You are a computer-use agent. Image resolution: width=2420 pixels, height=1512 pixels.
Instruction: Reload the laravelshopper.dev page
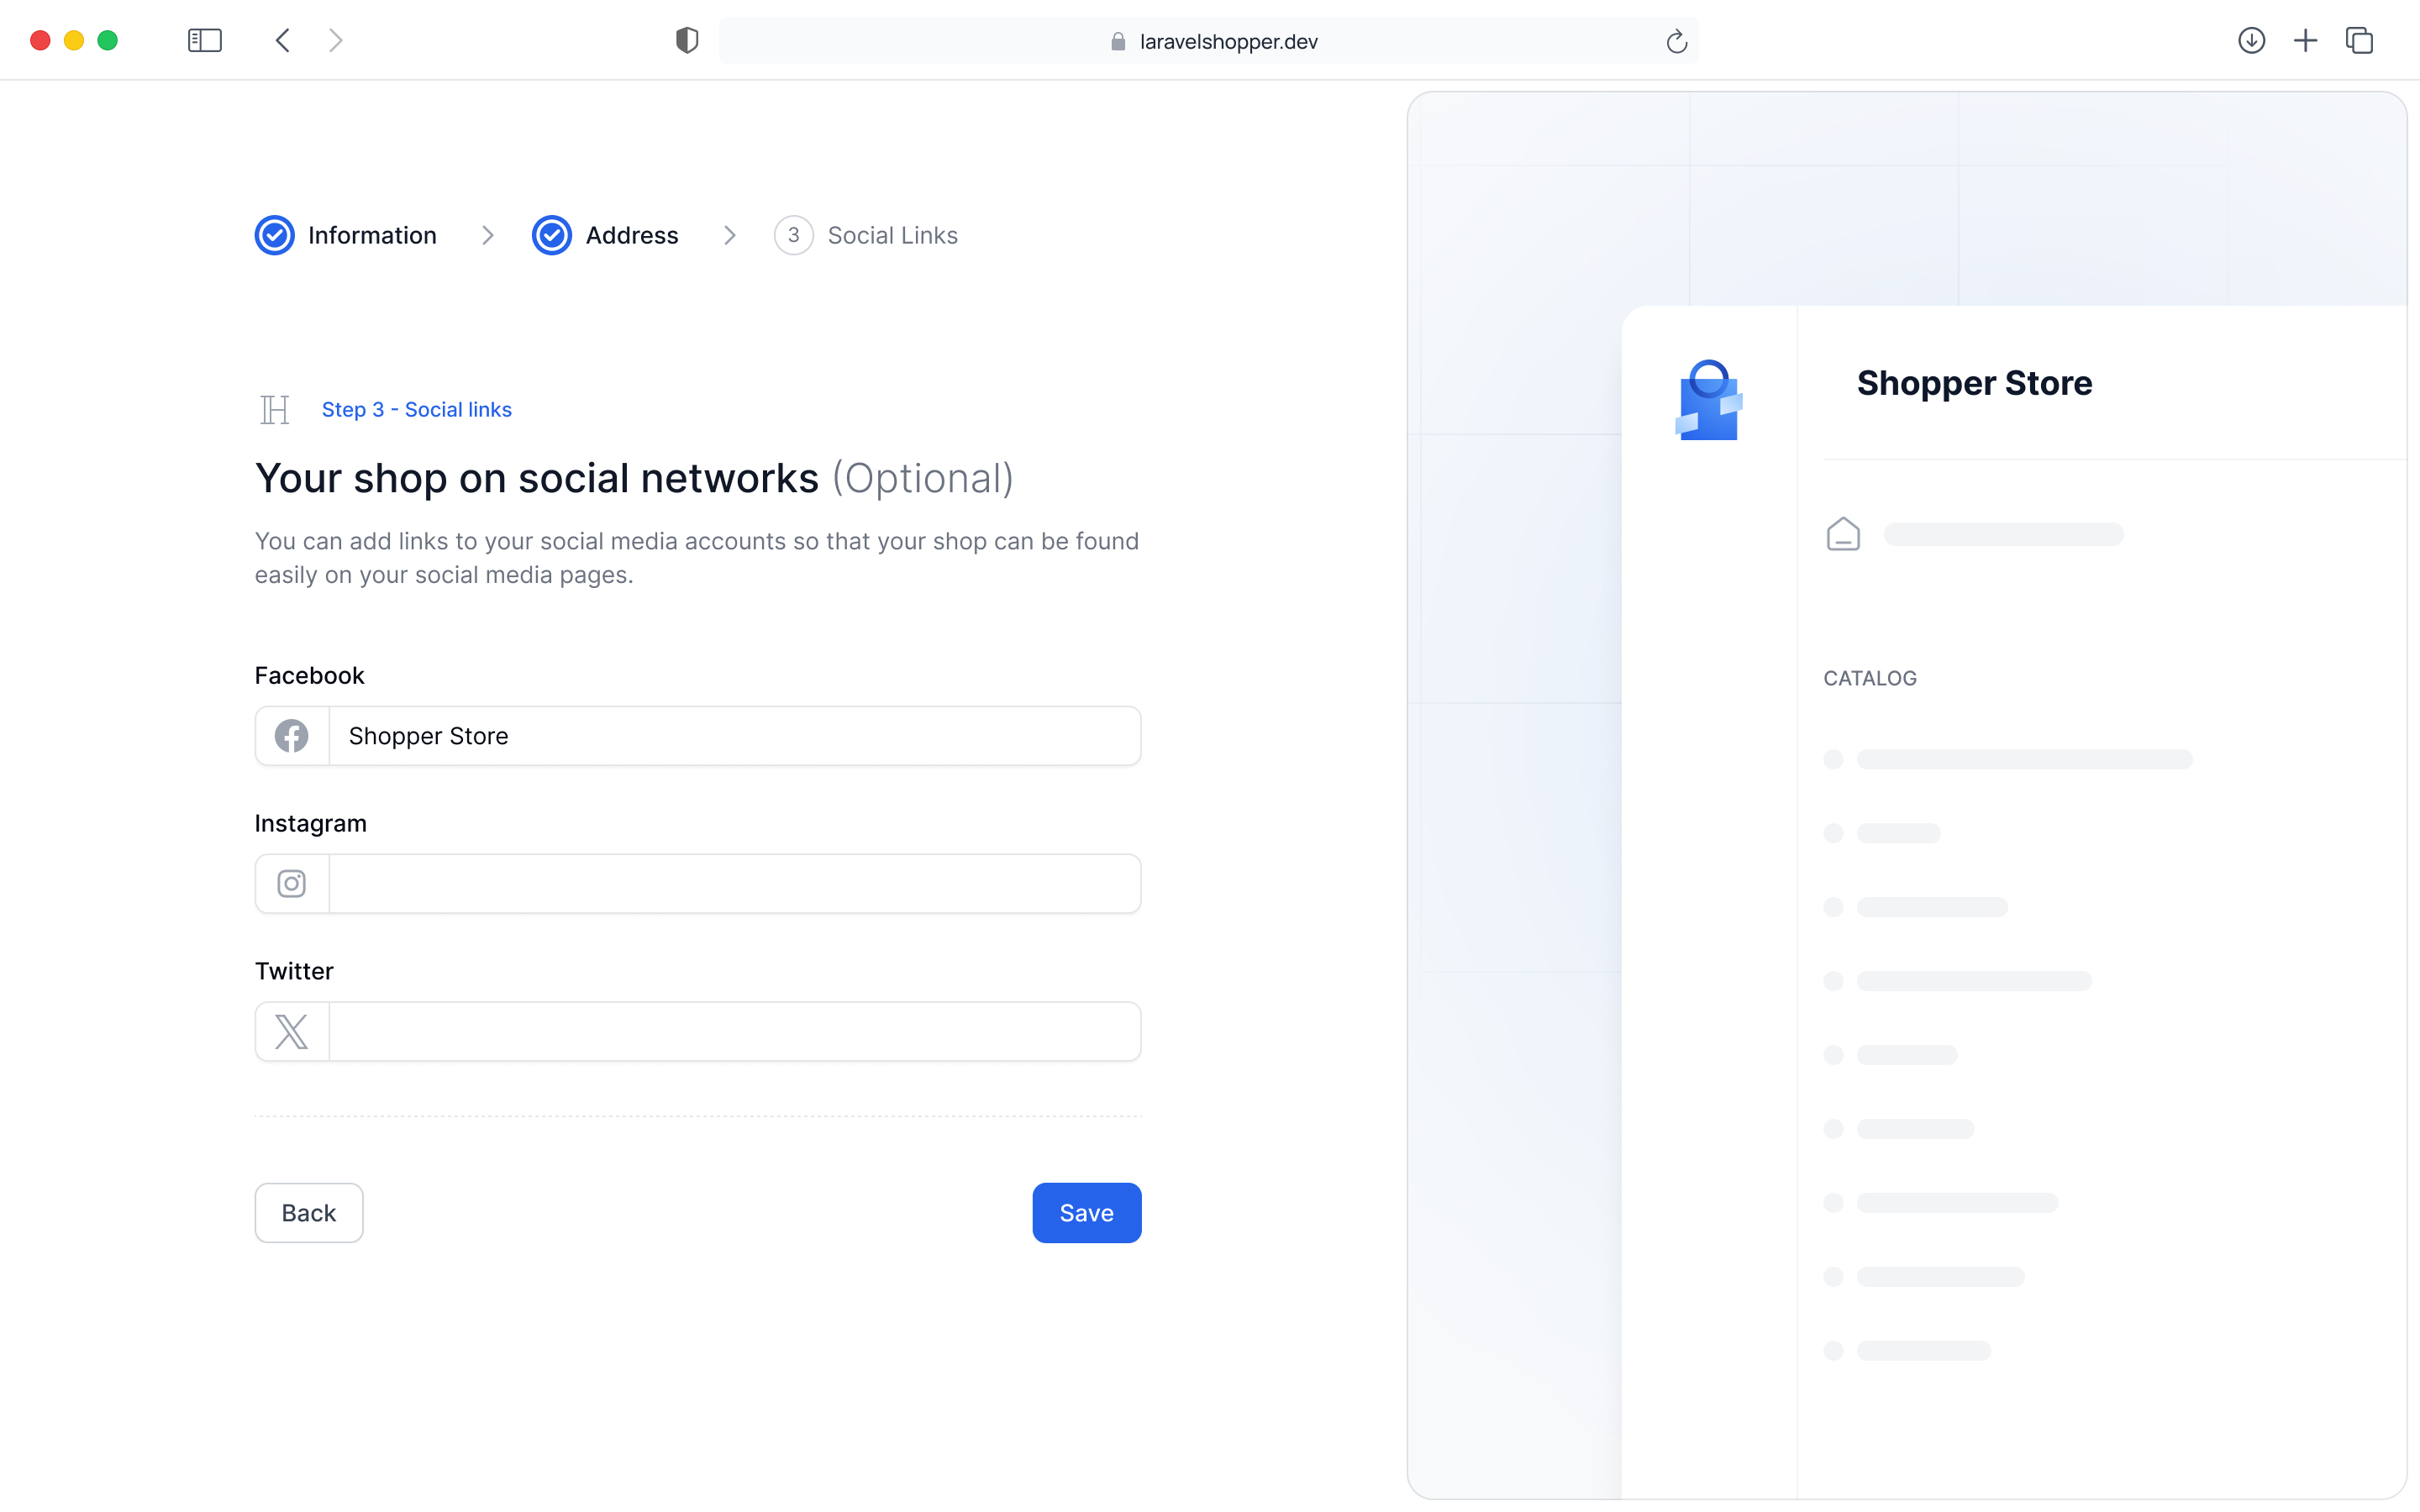point(1677,41)
